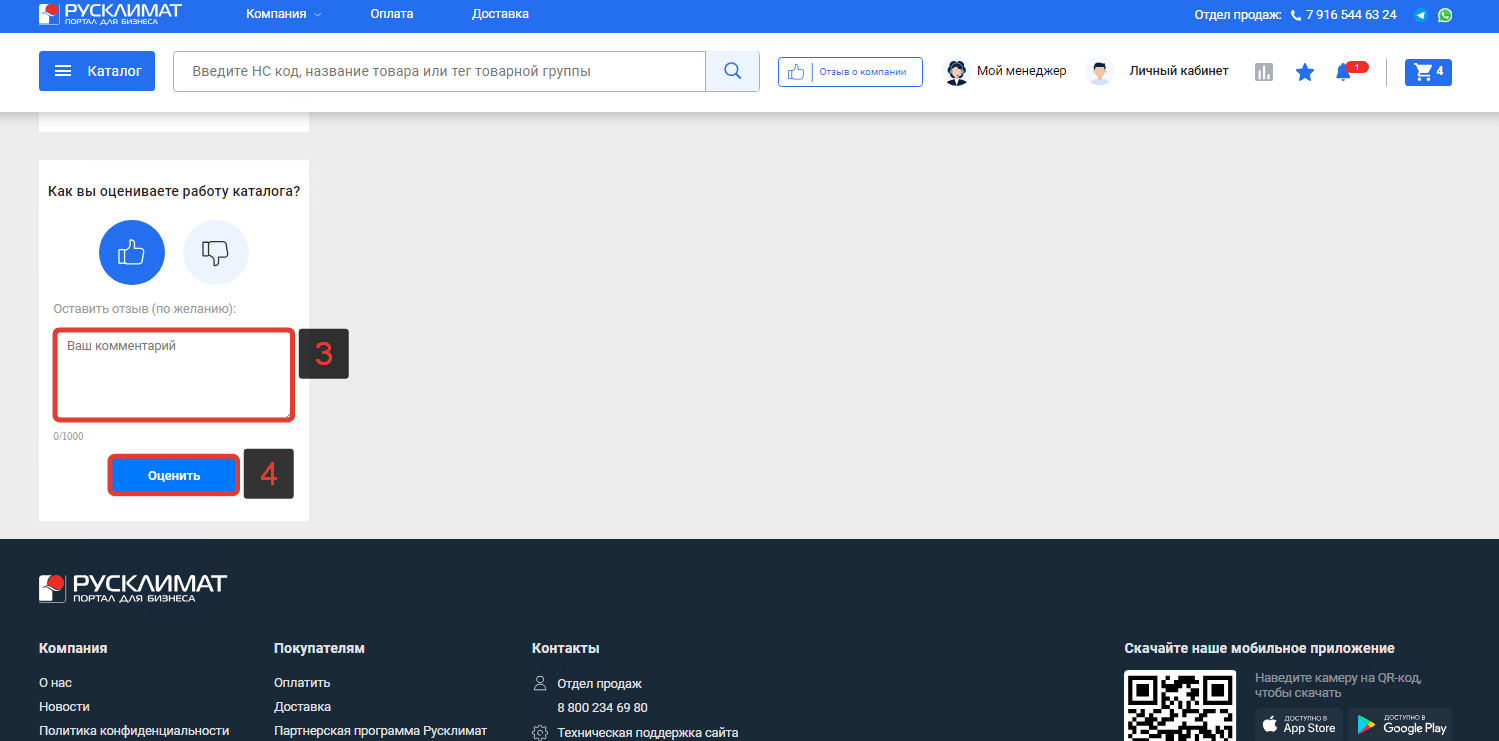Open footer Доставка link under Покупателям
Image resolution: width=1499 pixels, height=741 pixels.
303,707
